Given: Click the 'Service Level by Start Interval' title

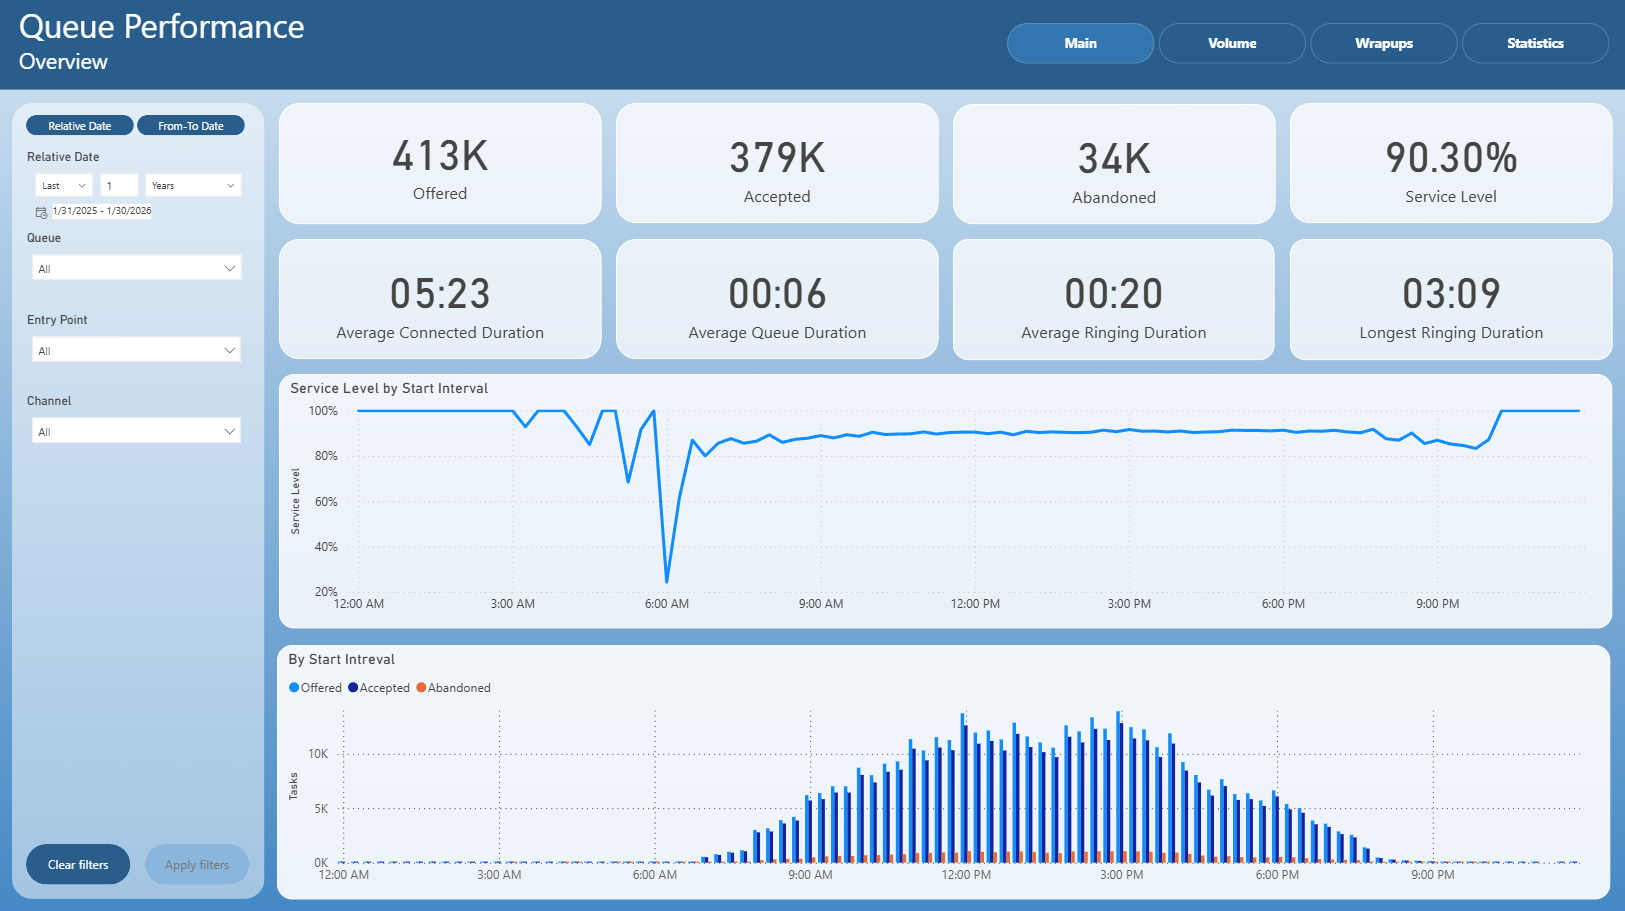Looking at the screenshot, I should coord(389,388).
